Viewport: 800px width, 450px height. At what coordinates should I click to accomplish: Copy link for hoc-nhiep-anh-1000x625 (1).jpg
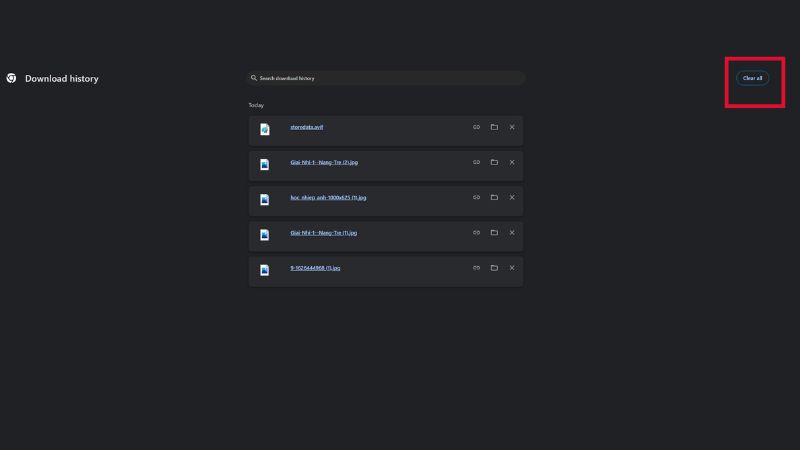(477, 197)
